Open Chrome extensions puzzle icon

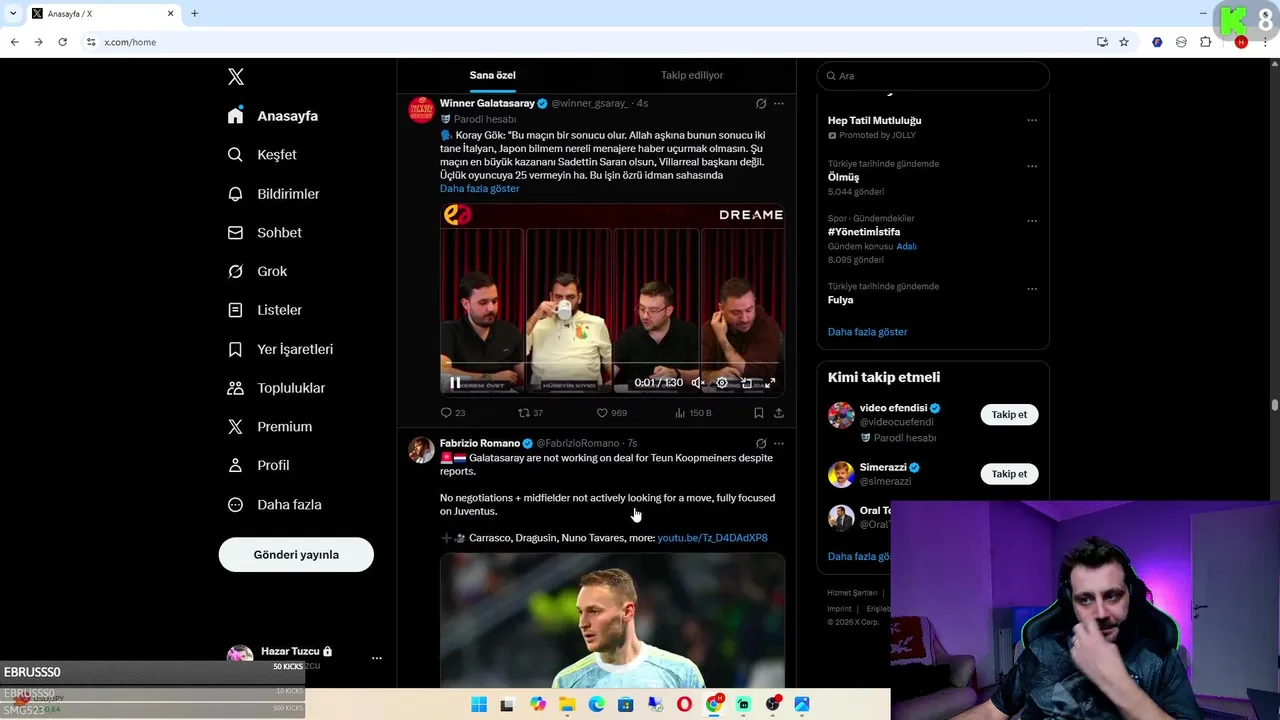(1205, 42)
